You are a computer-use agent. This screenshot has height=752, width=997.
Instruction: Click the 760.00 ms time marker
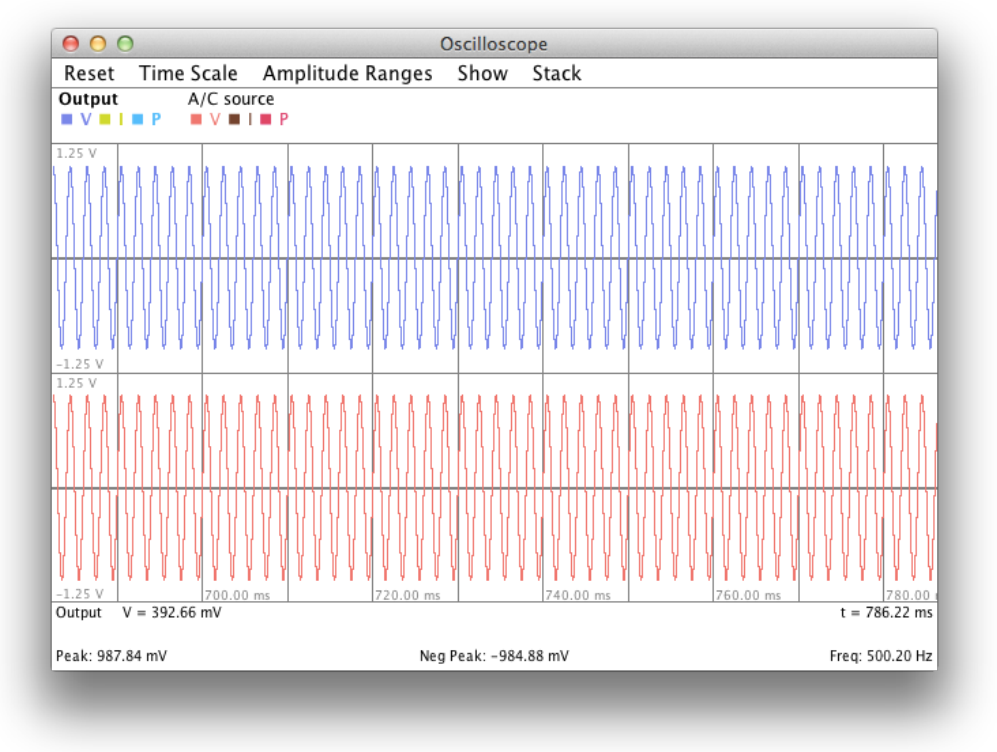[748, 595]
